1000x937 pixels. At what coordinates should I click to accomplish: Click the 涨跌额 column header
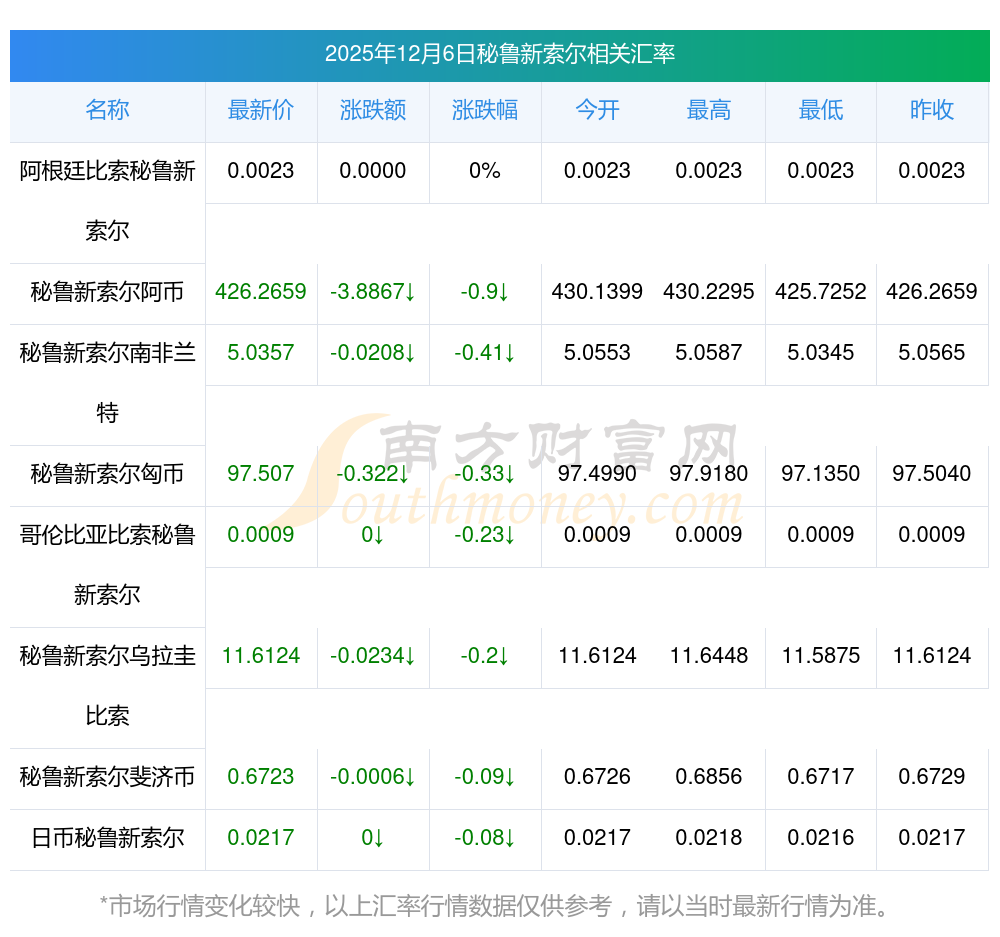point(373,111)
